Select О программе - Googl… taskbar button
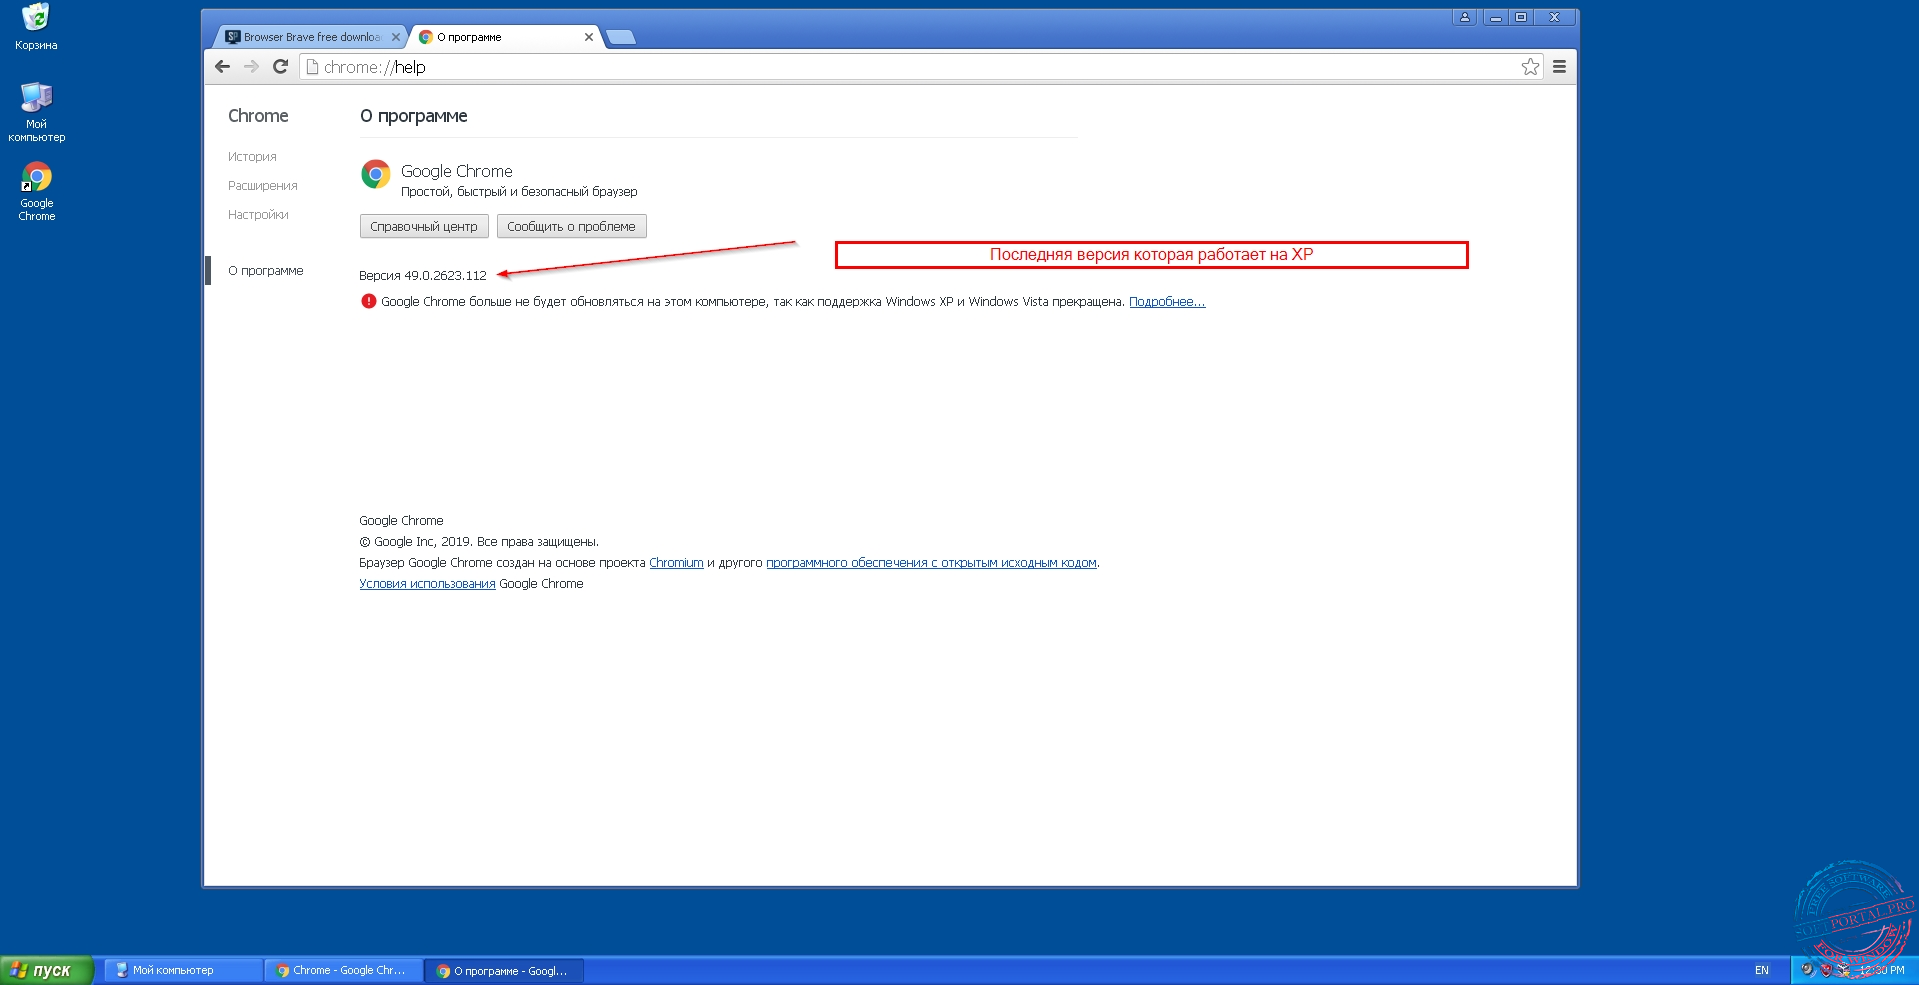The image size is (1919, 985). 504,970
